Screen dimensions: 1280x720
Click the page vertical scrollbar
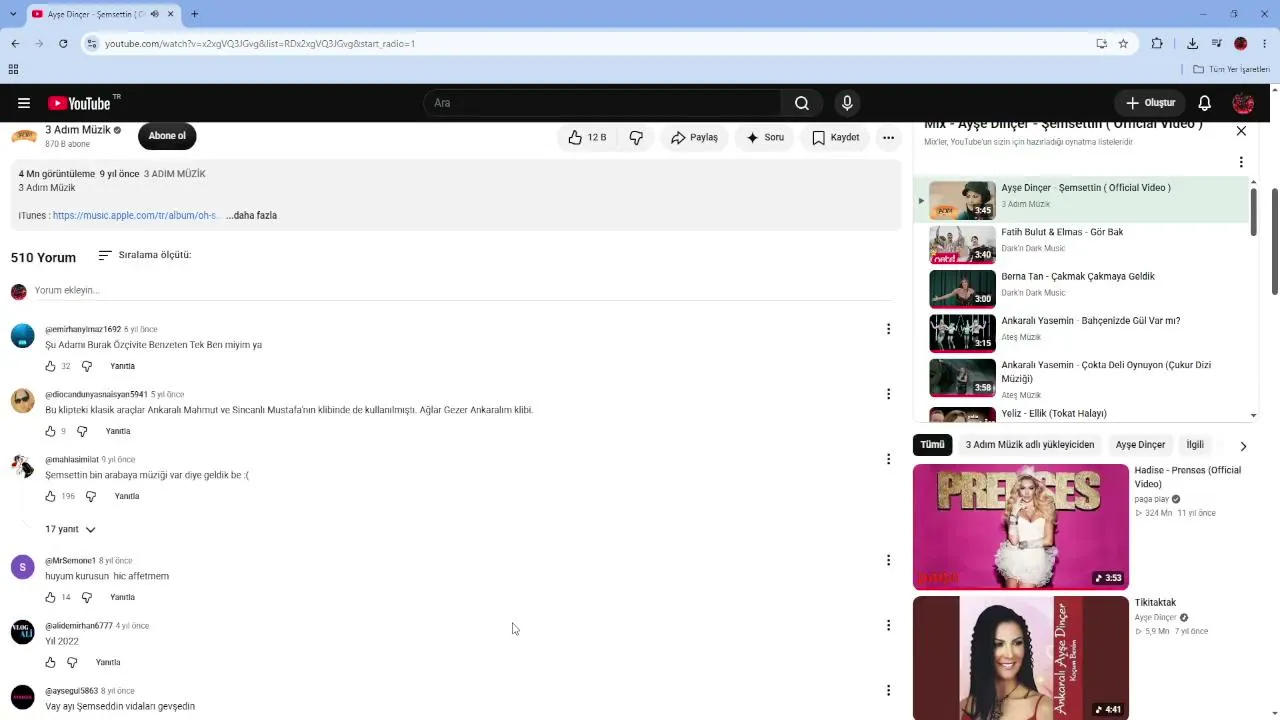click(x=1275, y=240)
